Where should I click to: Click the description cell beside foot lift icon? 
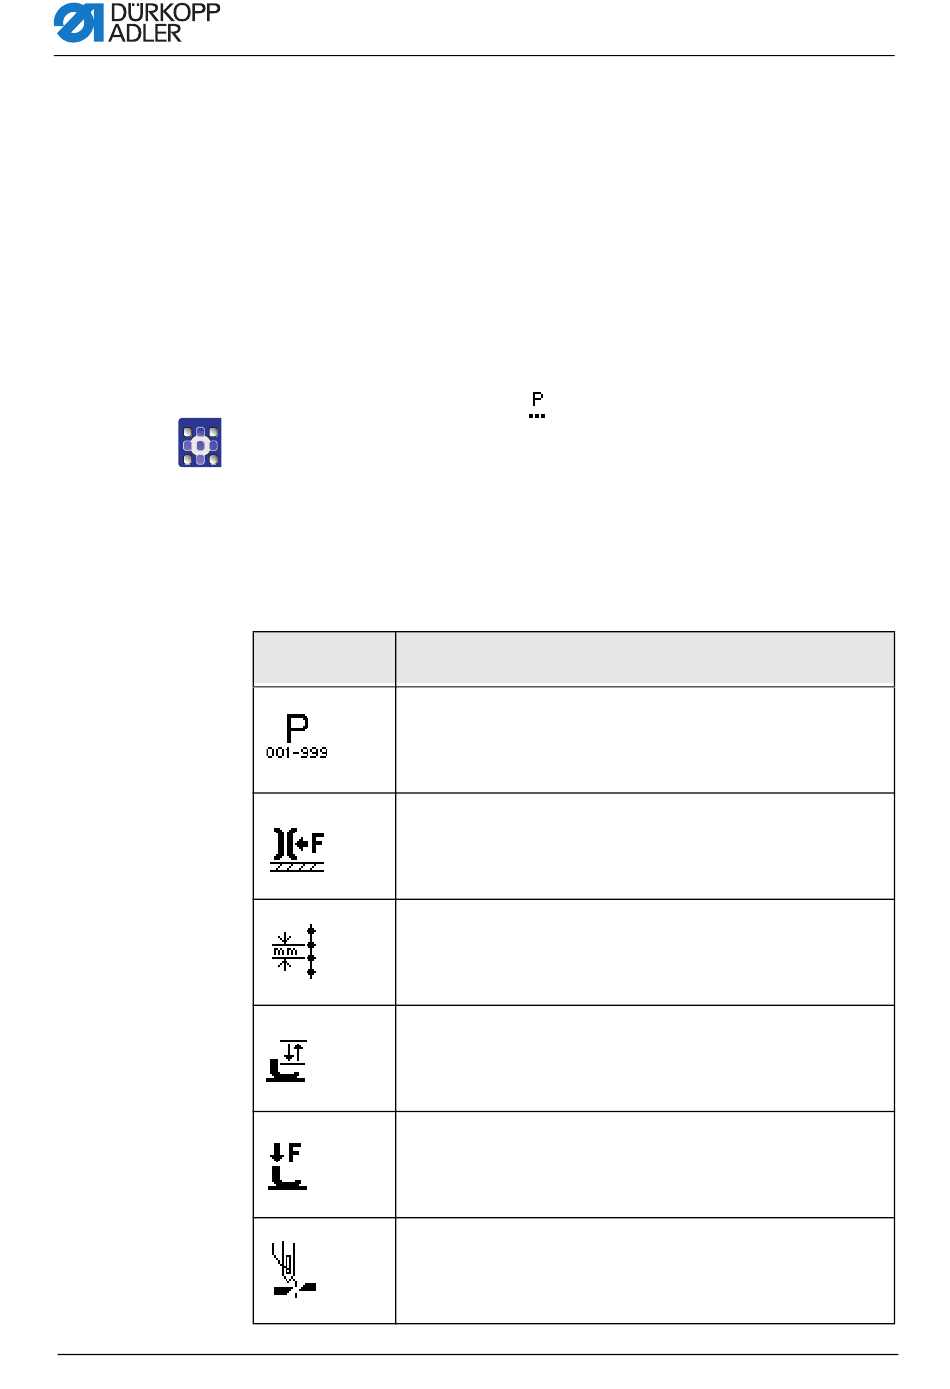point(645,1058)
